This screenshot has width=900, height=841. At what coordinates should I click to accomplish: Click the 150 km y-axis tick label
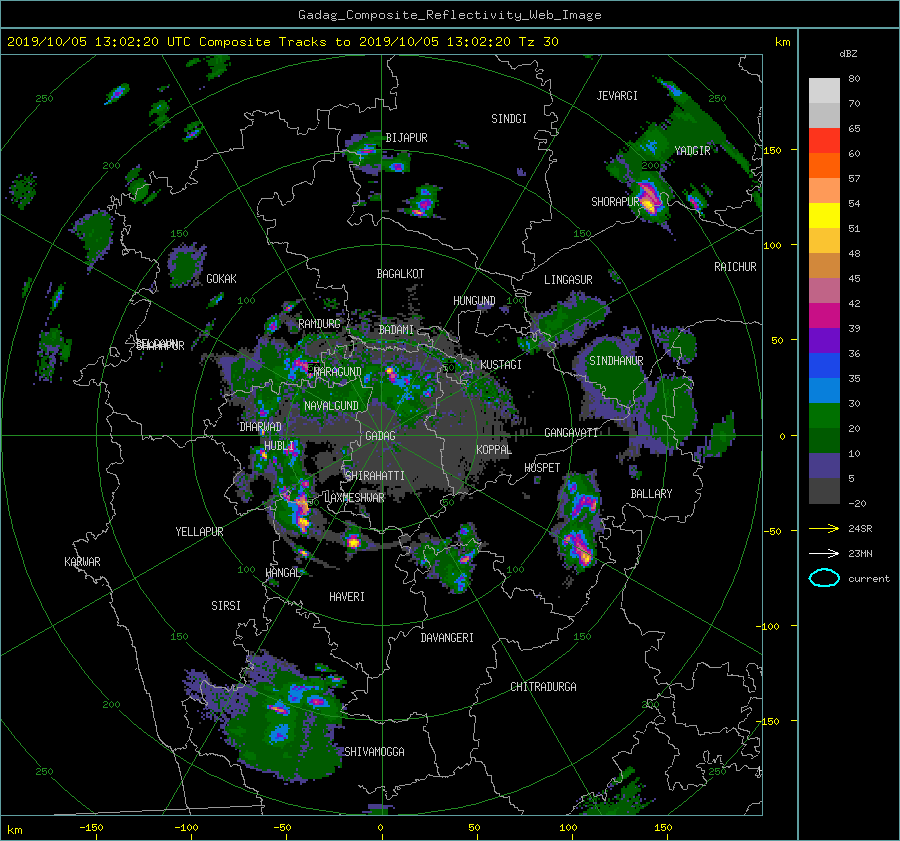tap(772, 150)
